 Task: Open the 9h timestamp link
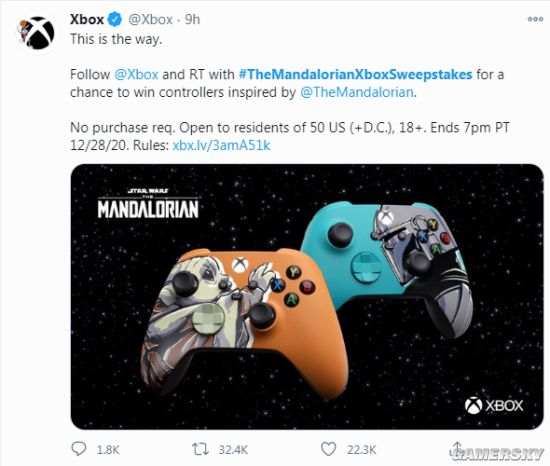click(192, 20)
